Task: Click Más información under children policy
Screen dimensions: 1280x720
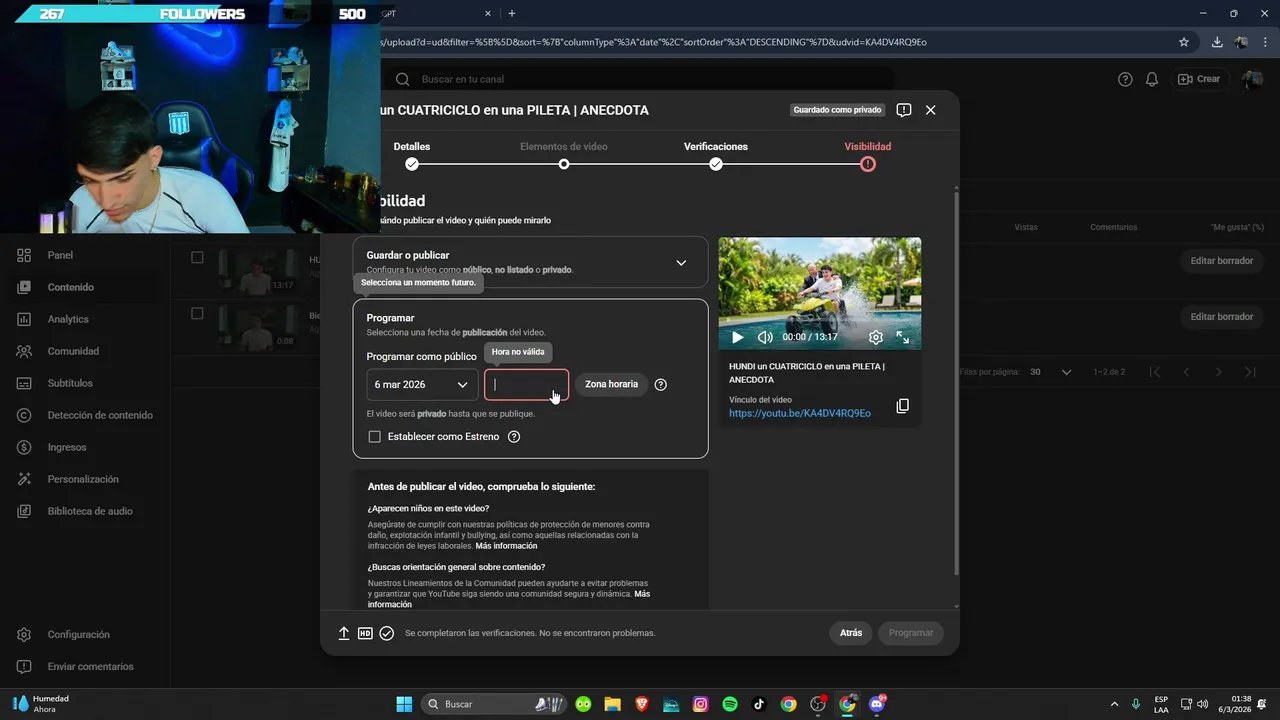Action: coord(506,546)
